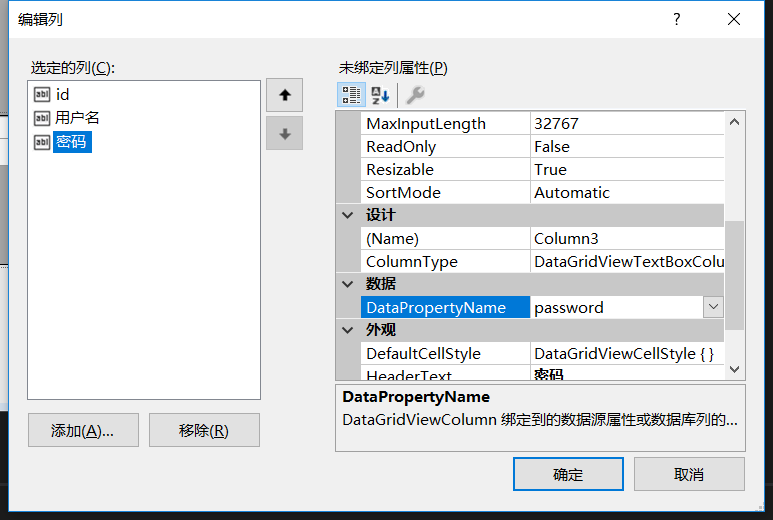Select id in column list
The image size is (773, 520).
[x=62, y=94]
